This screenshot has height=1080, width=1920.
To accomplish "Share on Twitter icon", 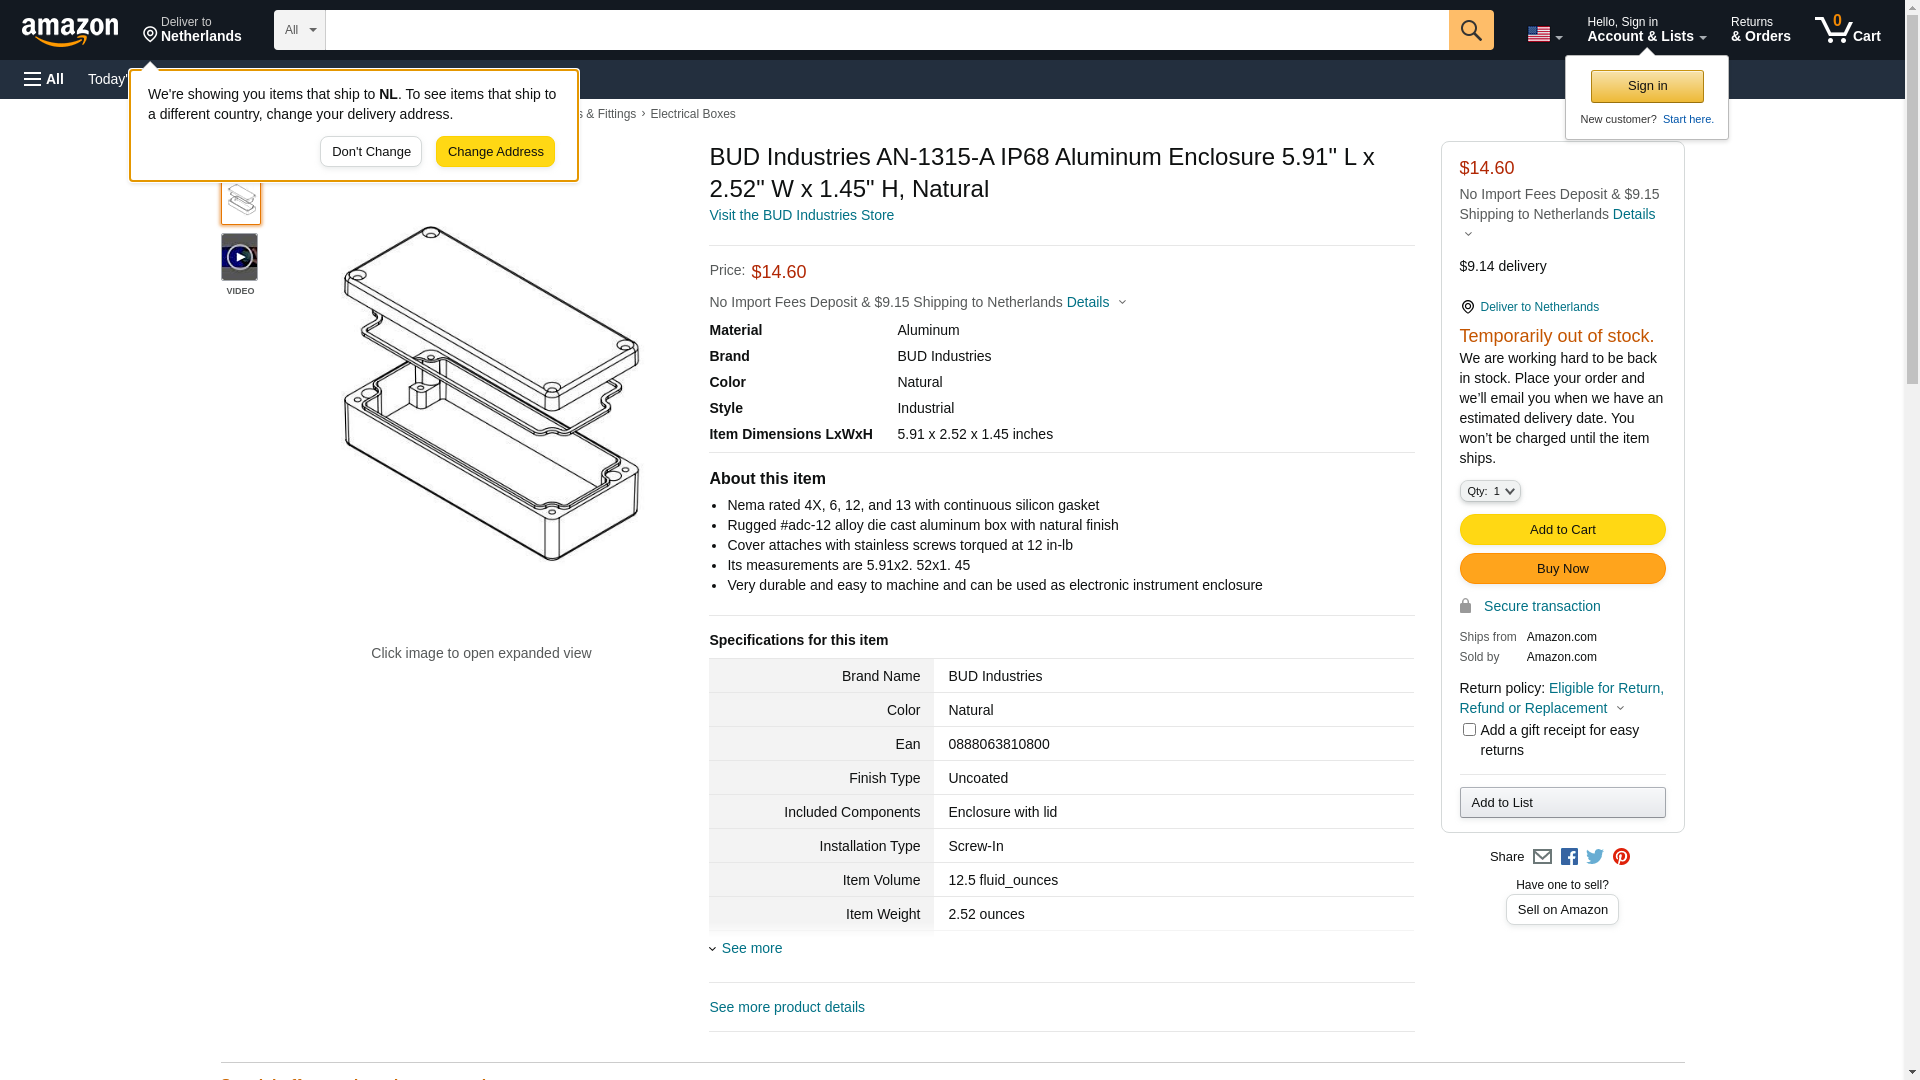I will [x=1595, y=857].
